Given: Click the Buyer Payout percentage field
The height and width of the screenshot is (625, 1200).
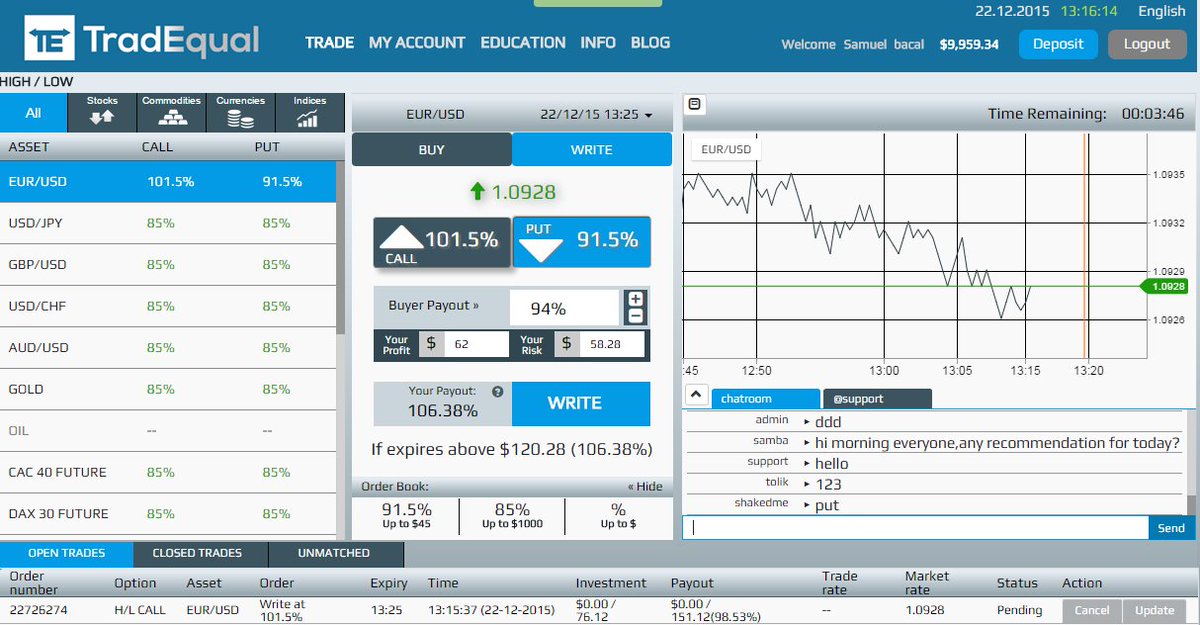Looking at the screenshot, I should point(564,308).
